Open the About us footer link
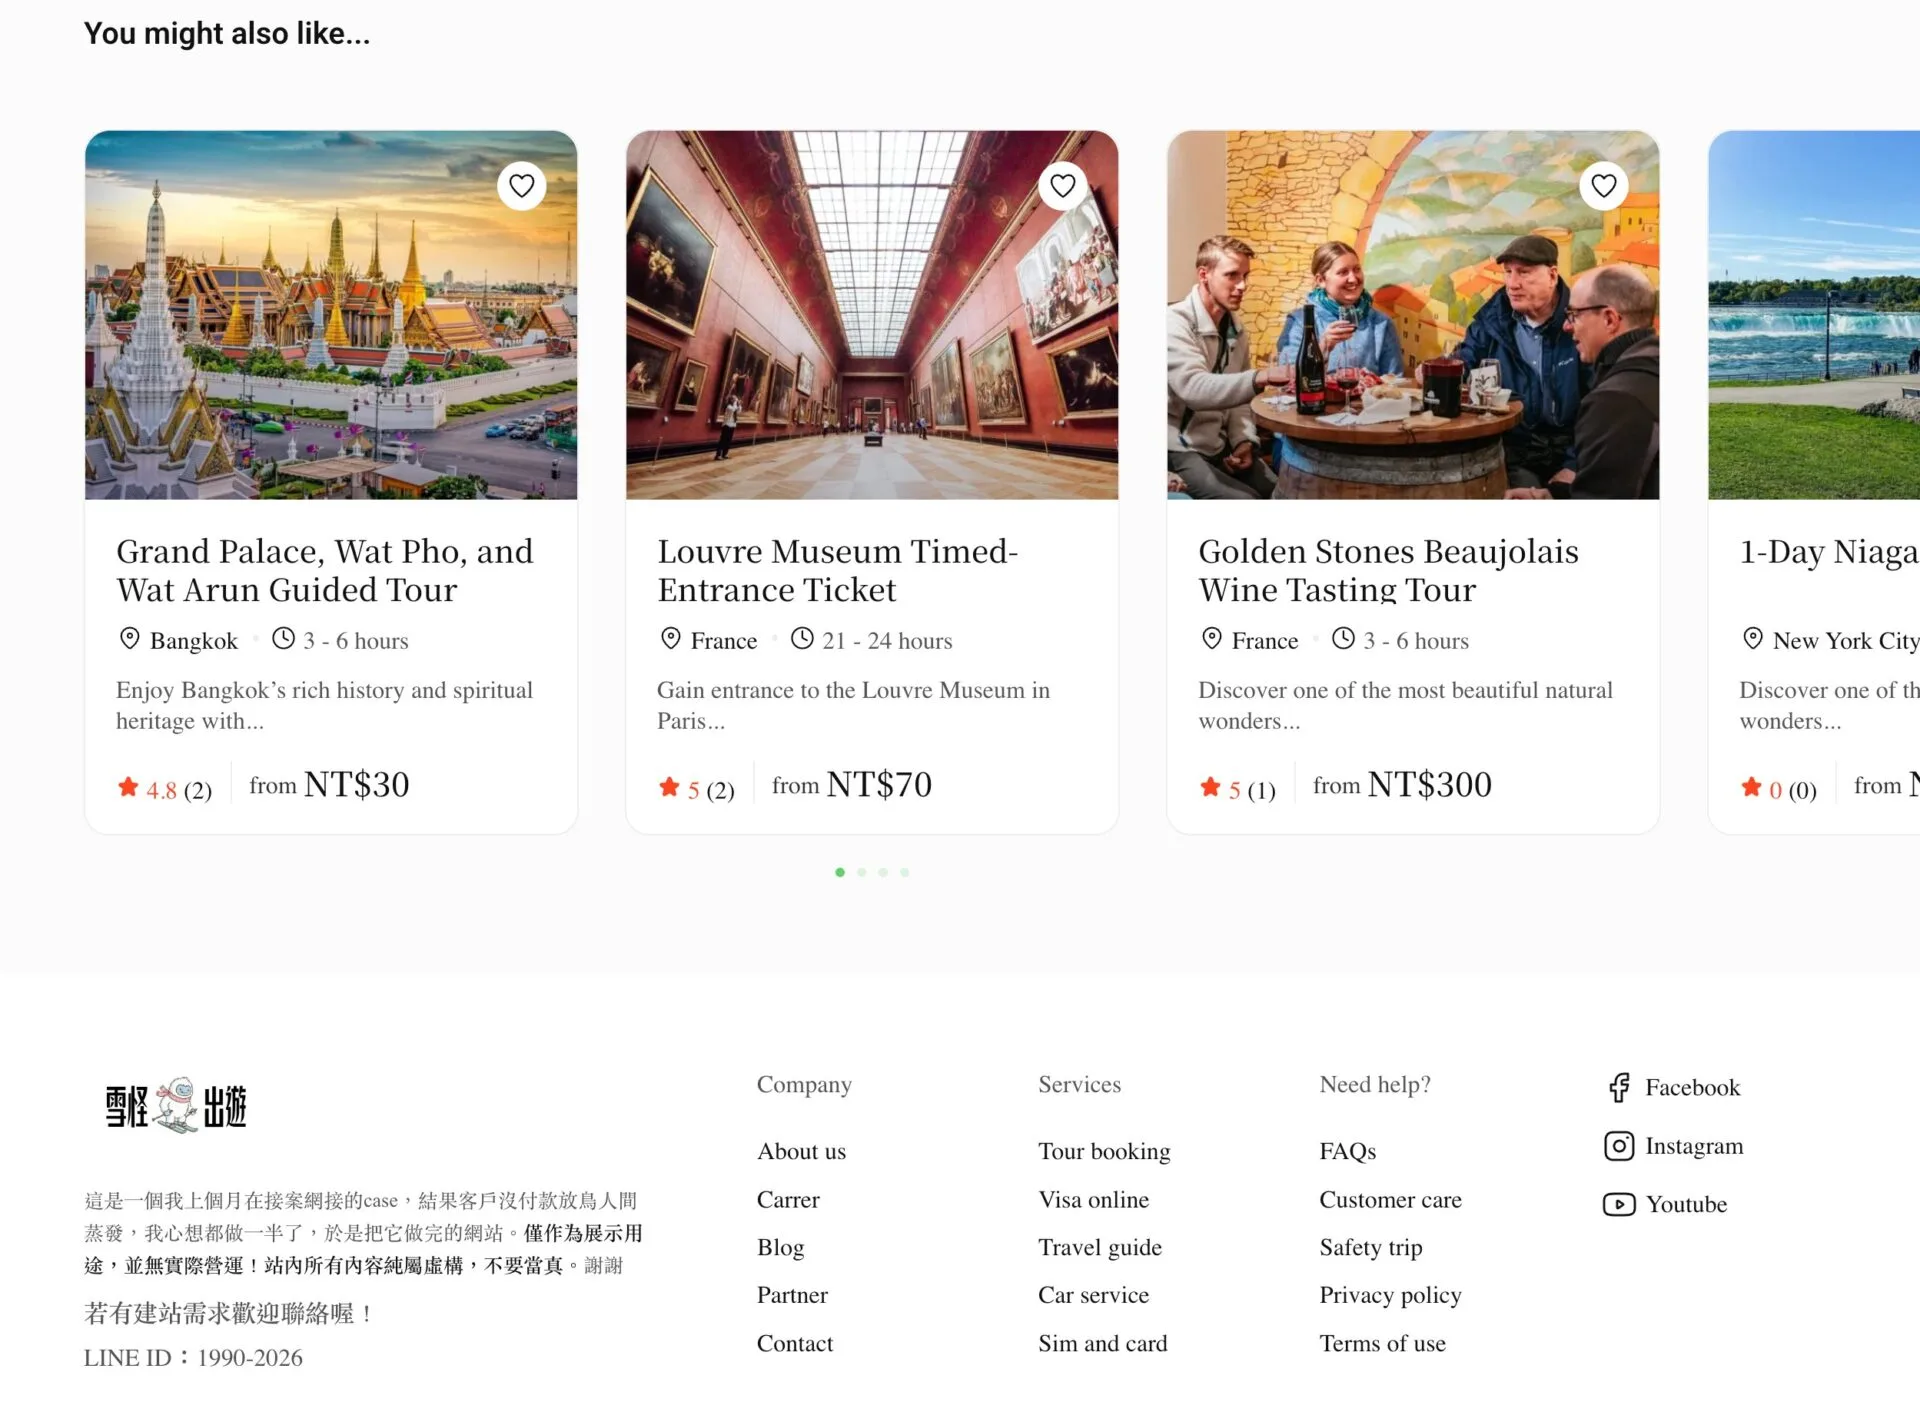The height and width of the screenshot is (1412, 1920). (x=801, y=1151)
